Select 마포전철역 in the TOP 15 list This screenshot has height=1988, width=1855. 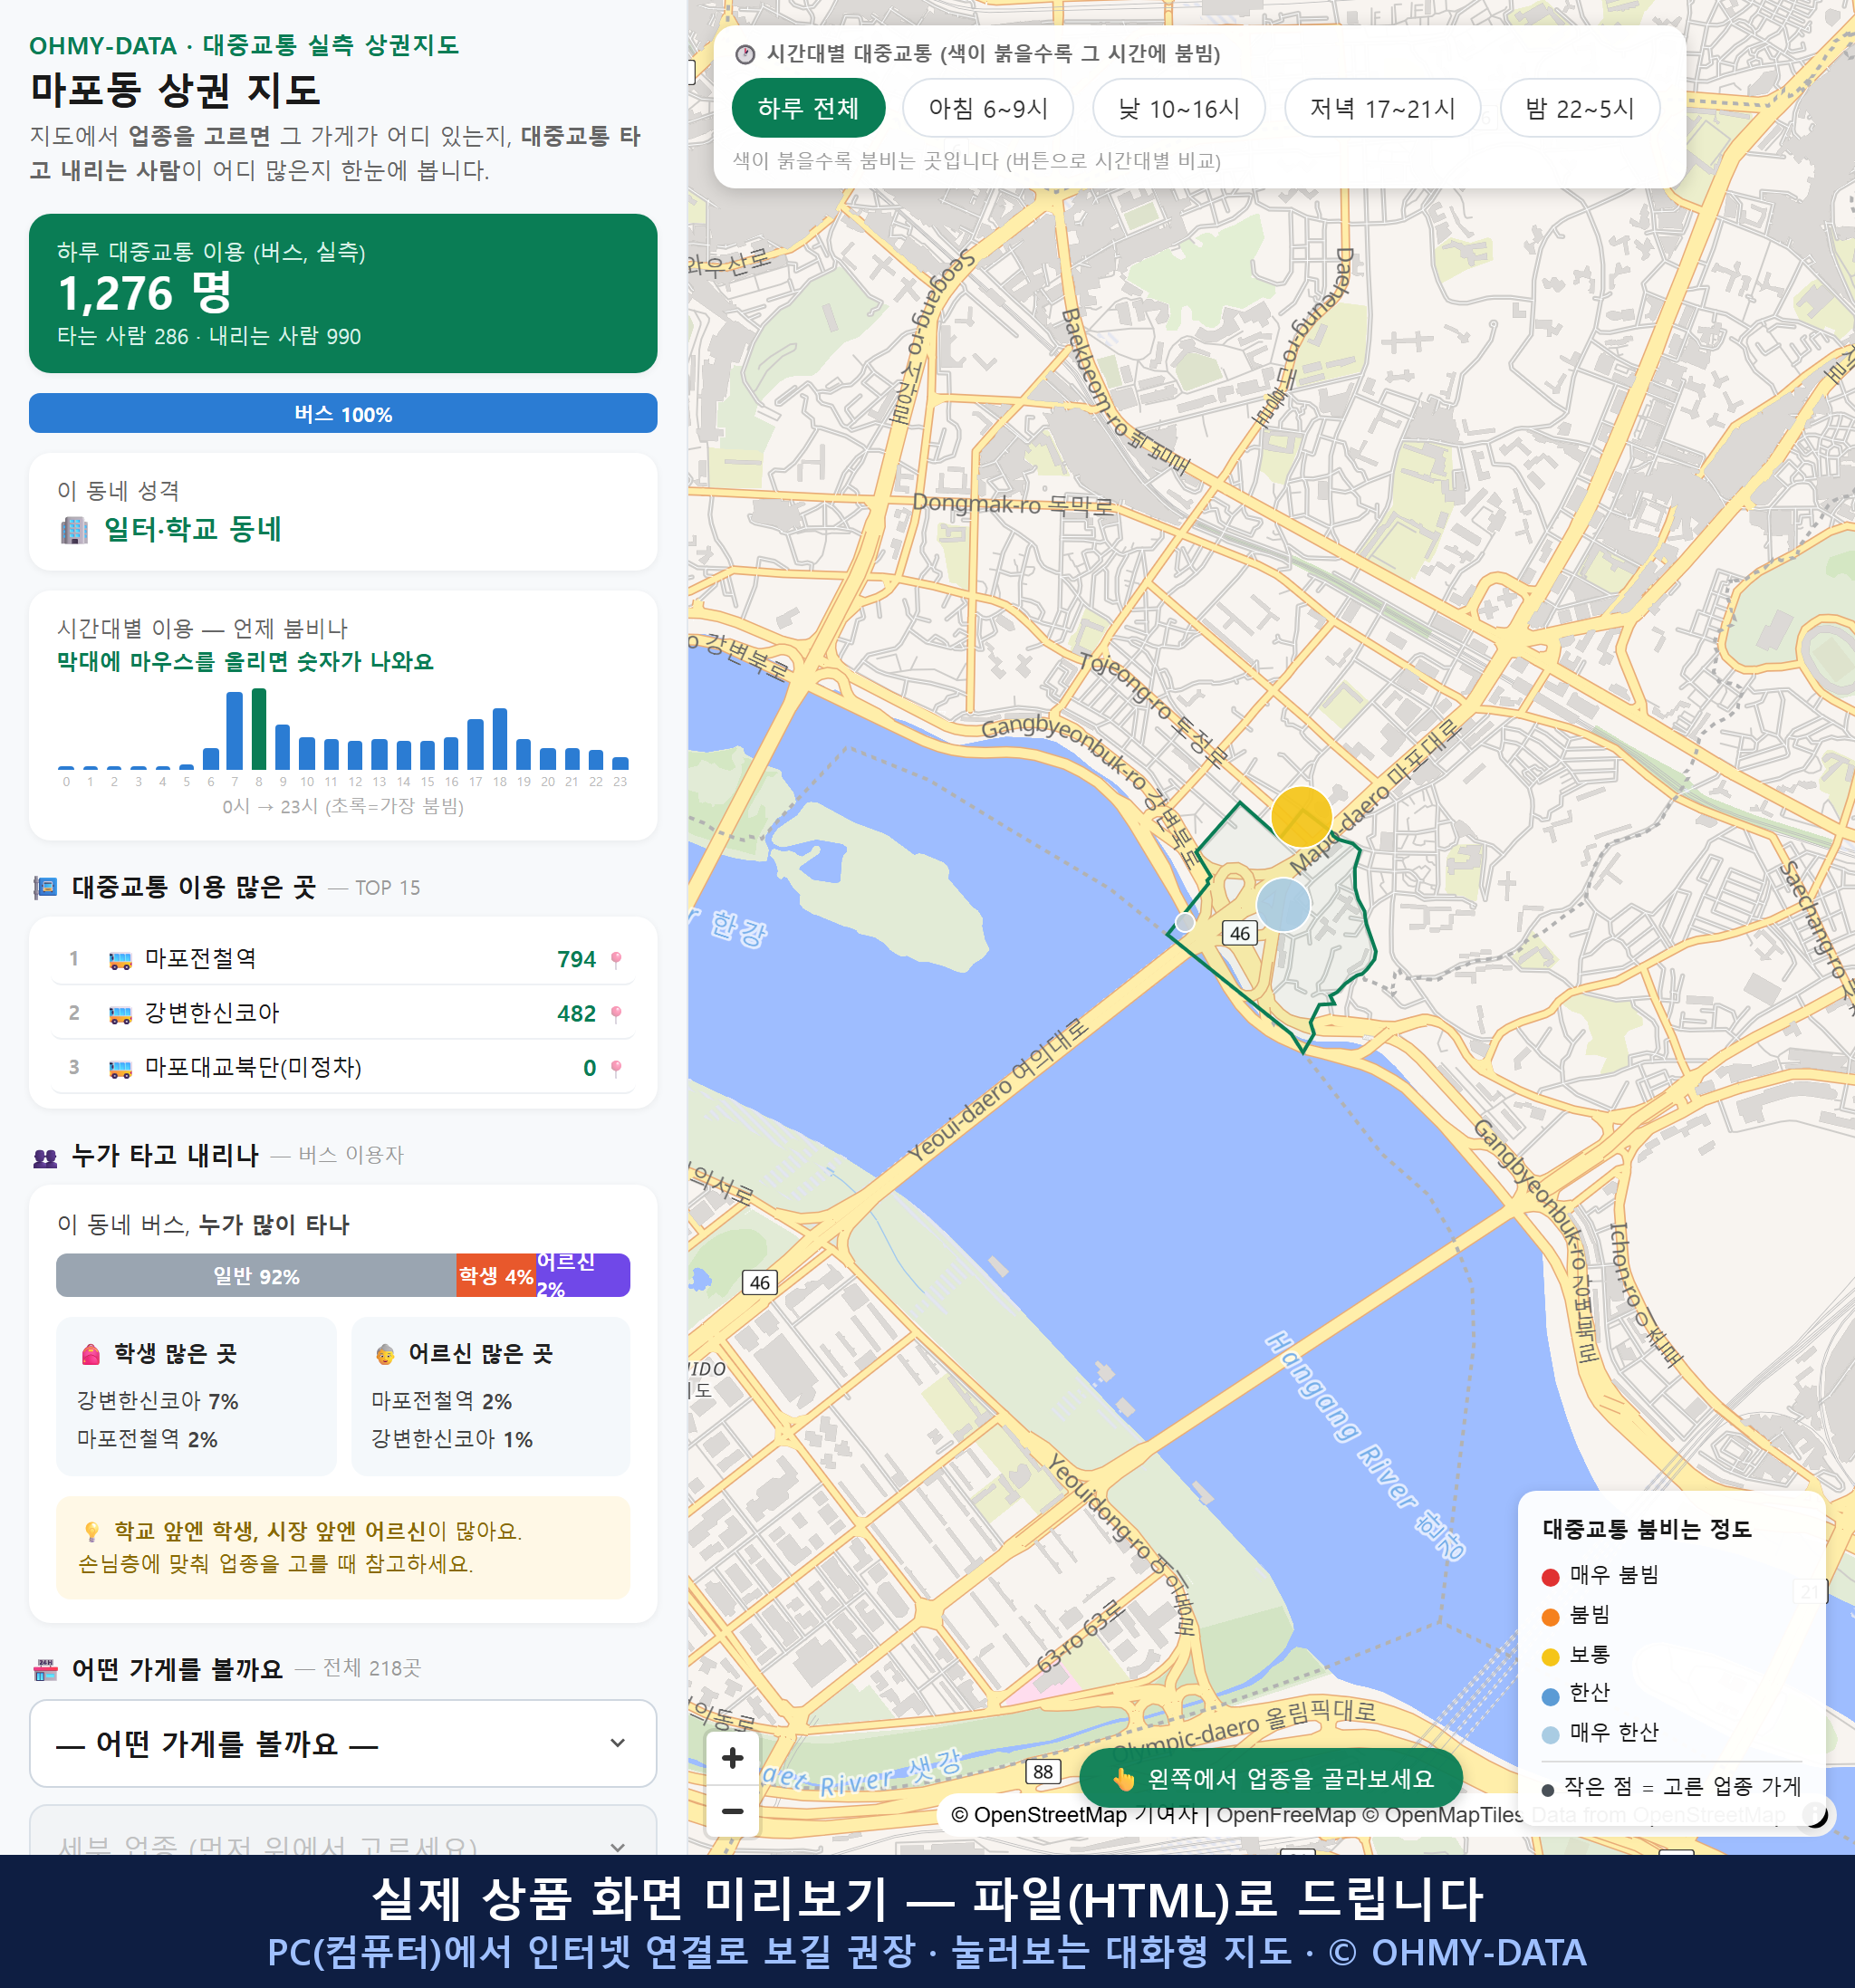point(343,959)
